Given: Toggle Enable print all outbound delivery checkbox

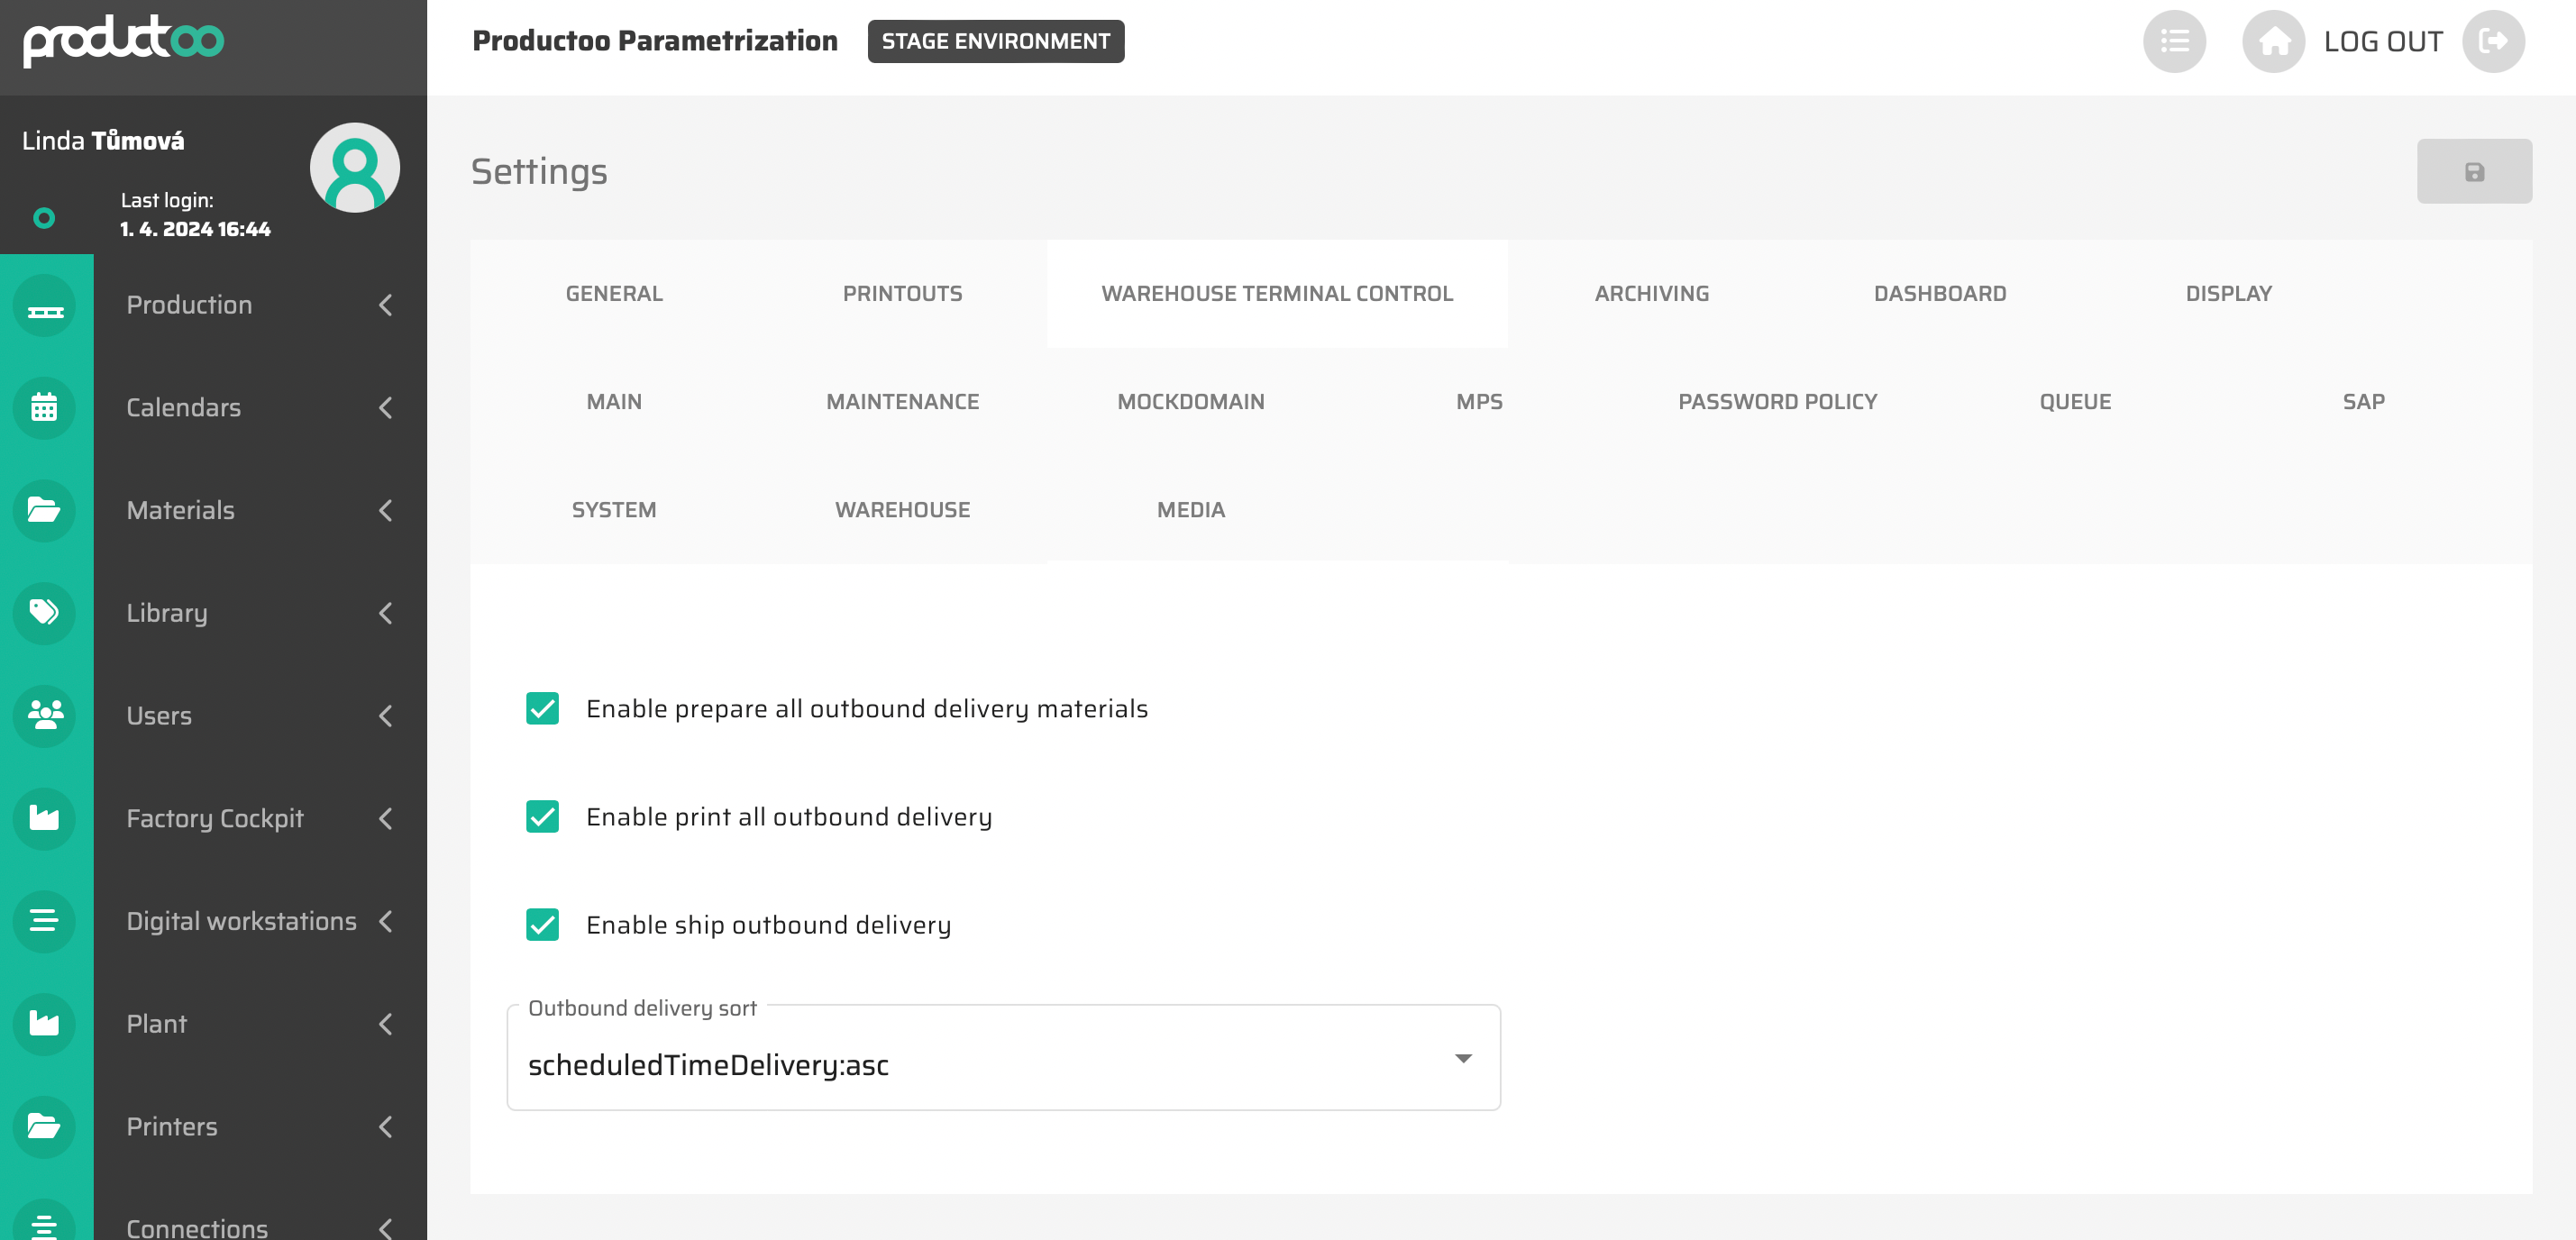Looking at the screenshot, I should pos(542,816).
